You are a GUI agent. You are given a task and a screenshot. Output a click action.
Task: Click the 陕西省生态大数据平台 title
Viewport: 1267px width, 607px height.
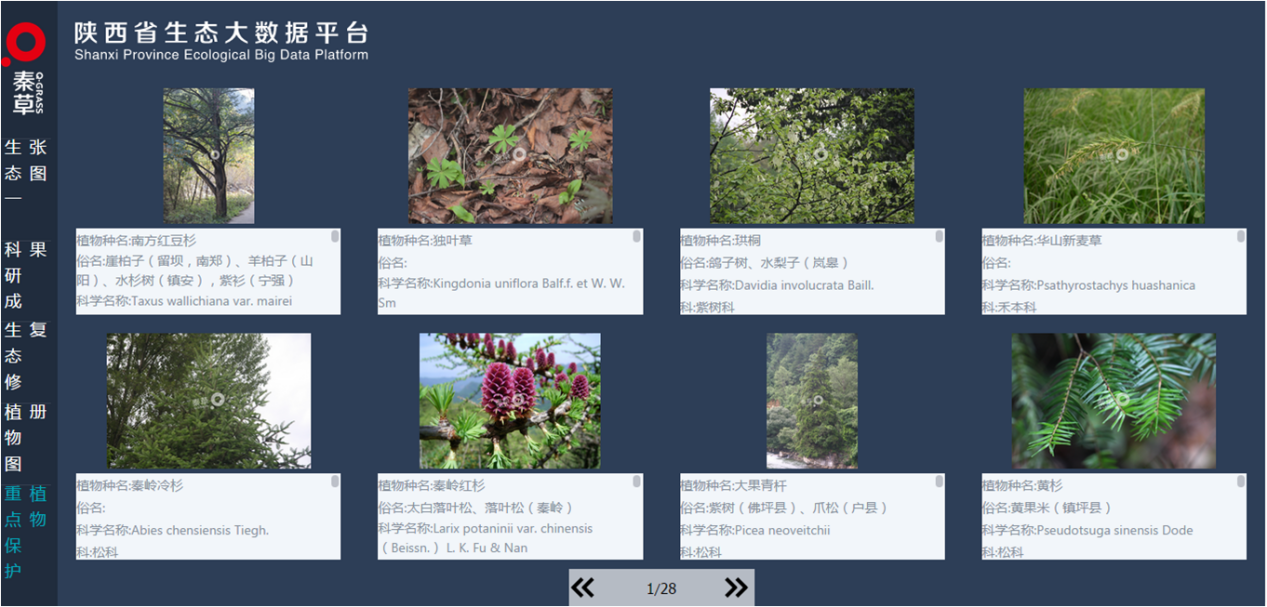click(221, 32)
